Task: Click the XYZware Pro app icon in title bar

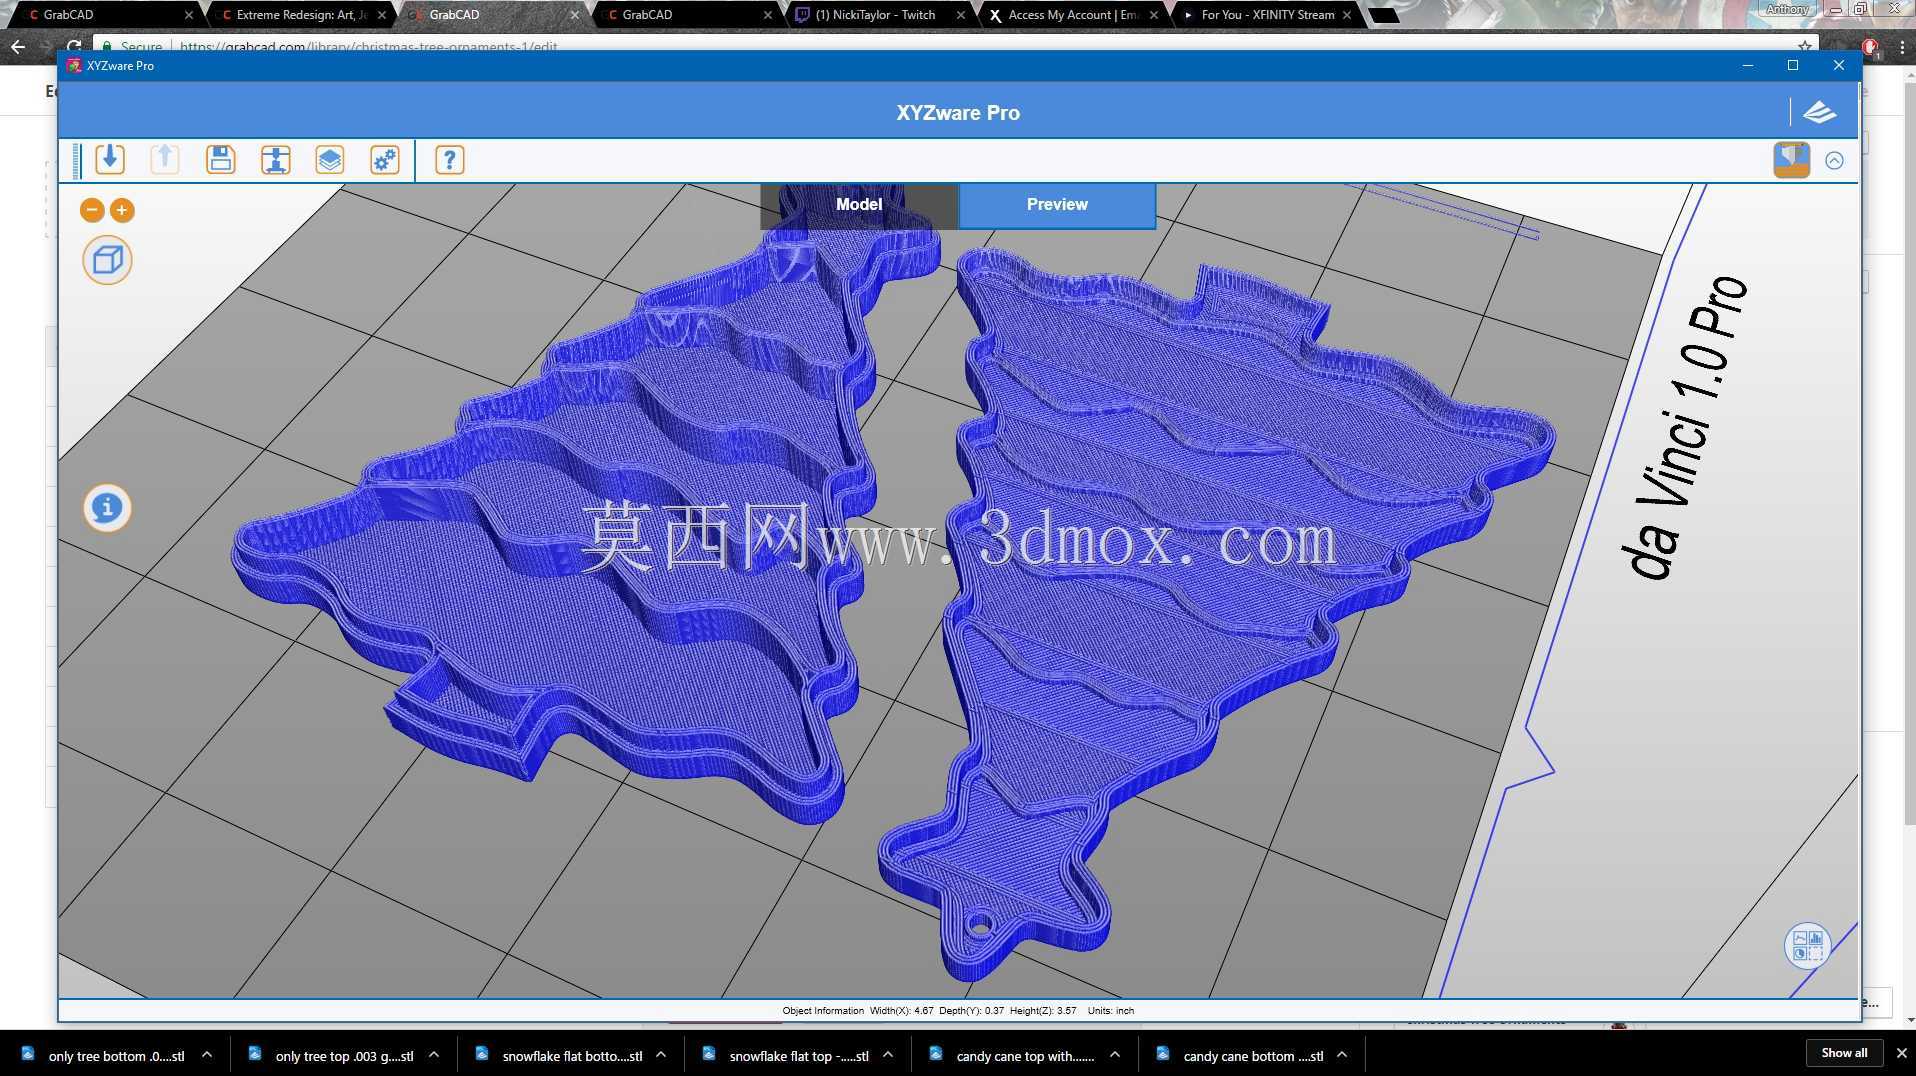Action: click(74, 66)
